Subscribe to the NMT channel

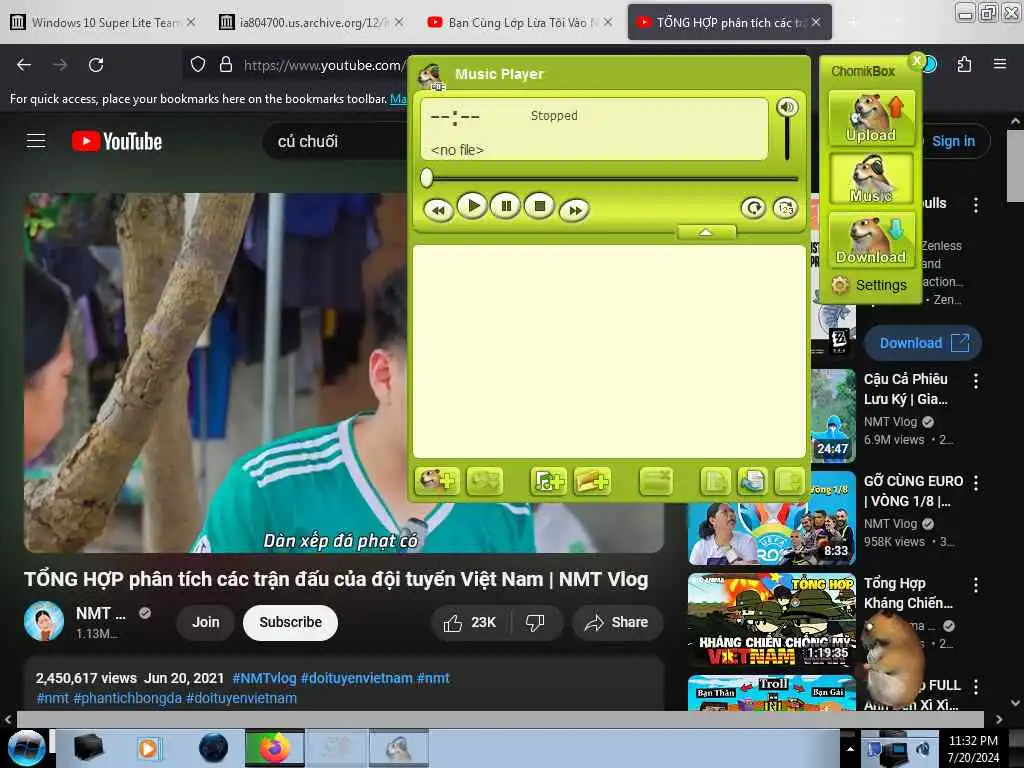coord(291,622)
